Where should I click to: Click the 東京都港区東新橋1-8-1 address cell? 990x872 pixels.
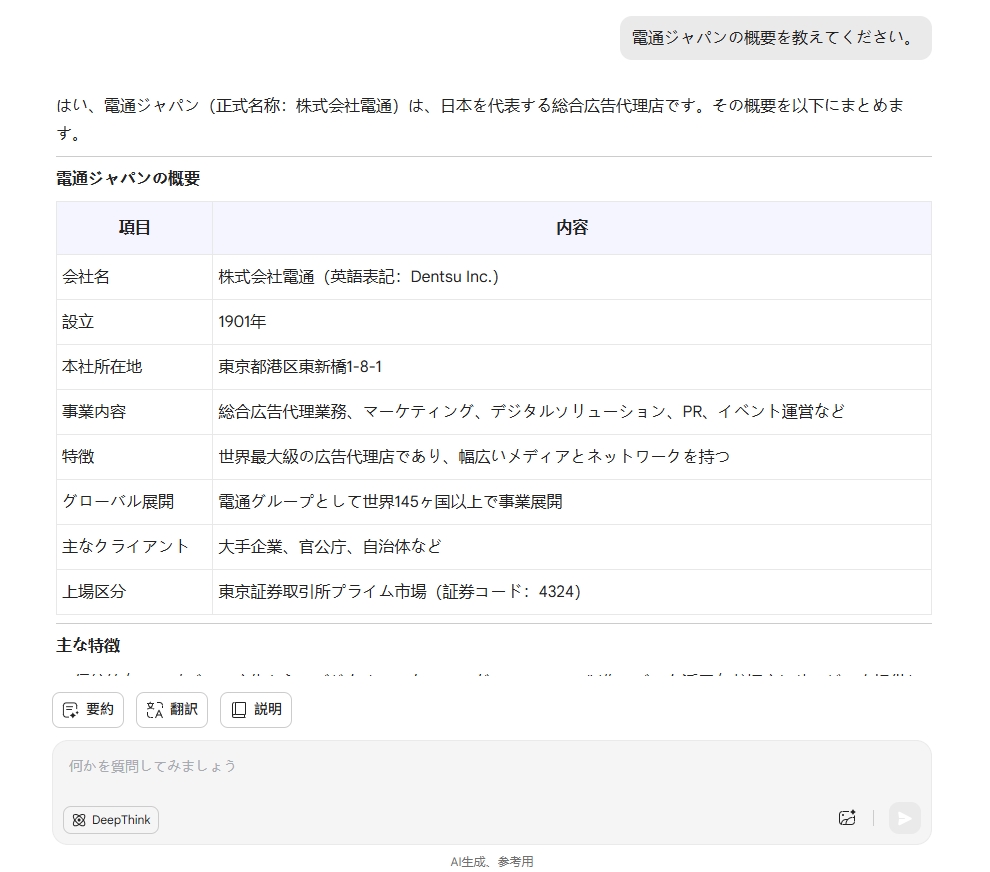(572, 367)
